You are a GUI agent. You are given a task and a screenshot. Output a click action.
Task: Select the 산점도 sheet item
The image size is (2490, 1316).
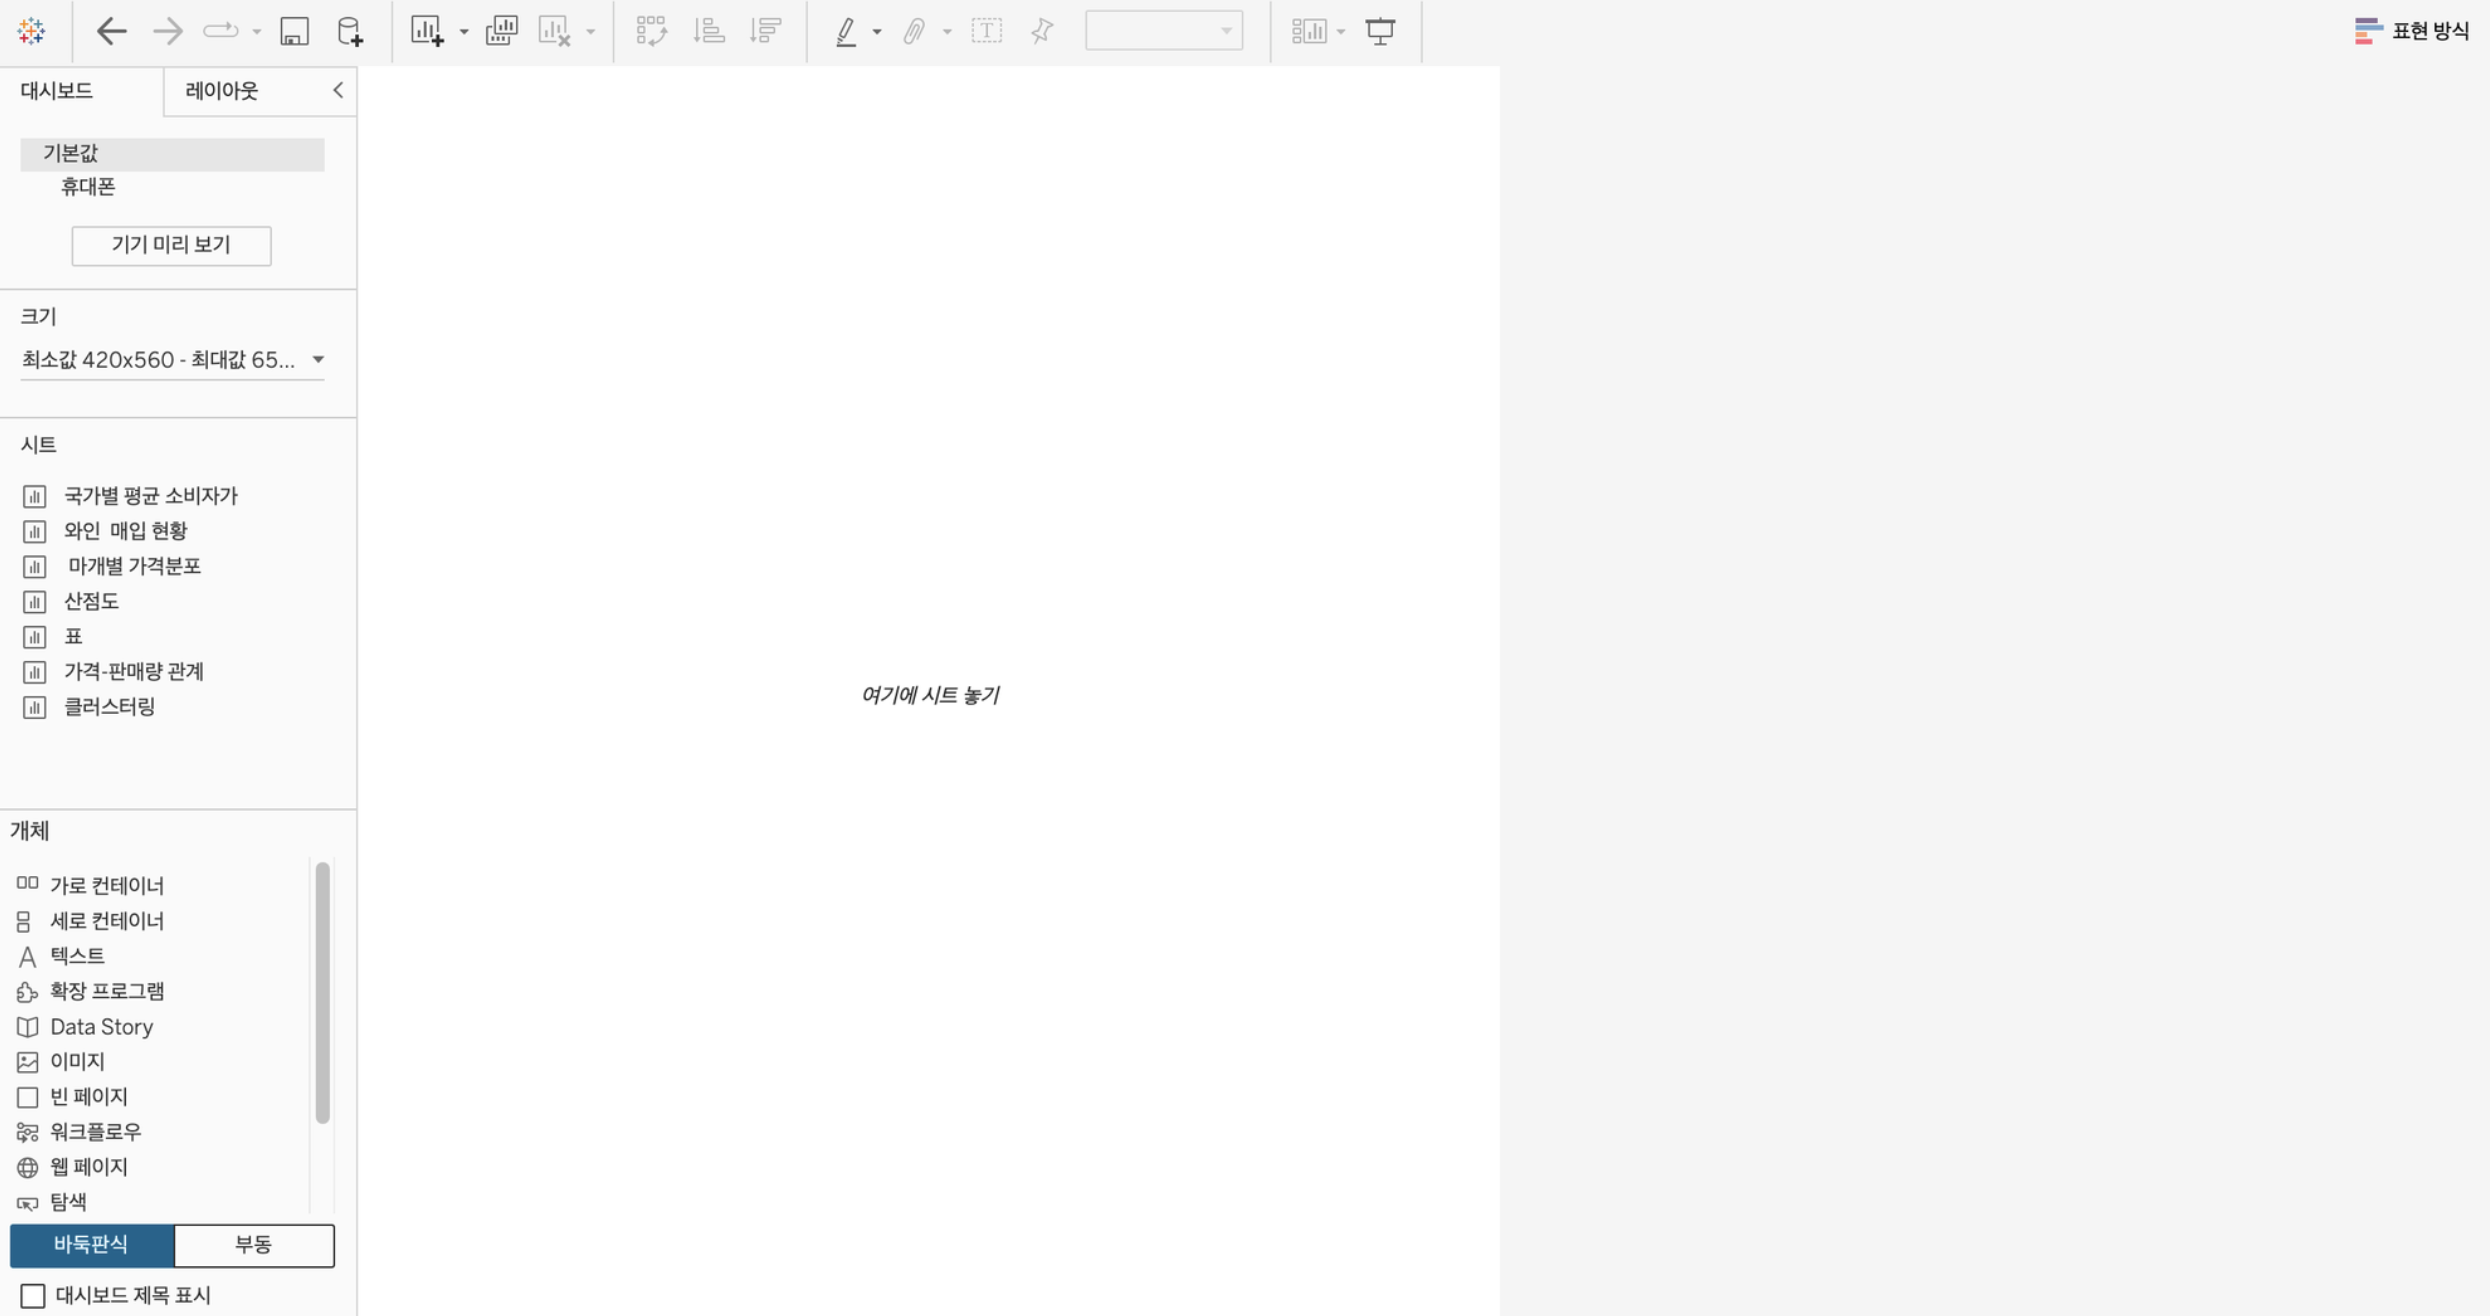(x=91, y=601)
